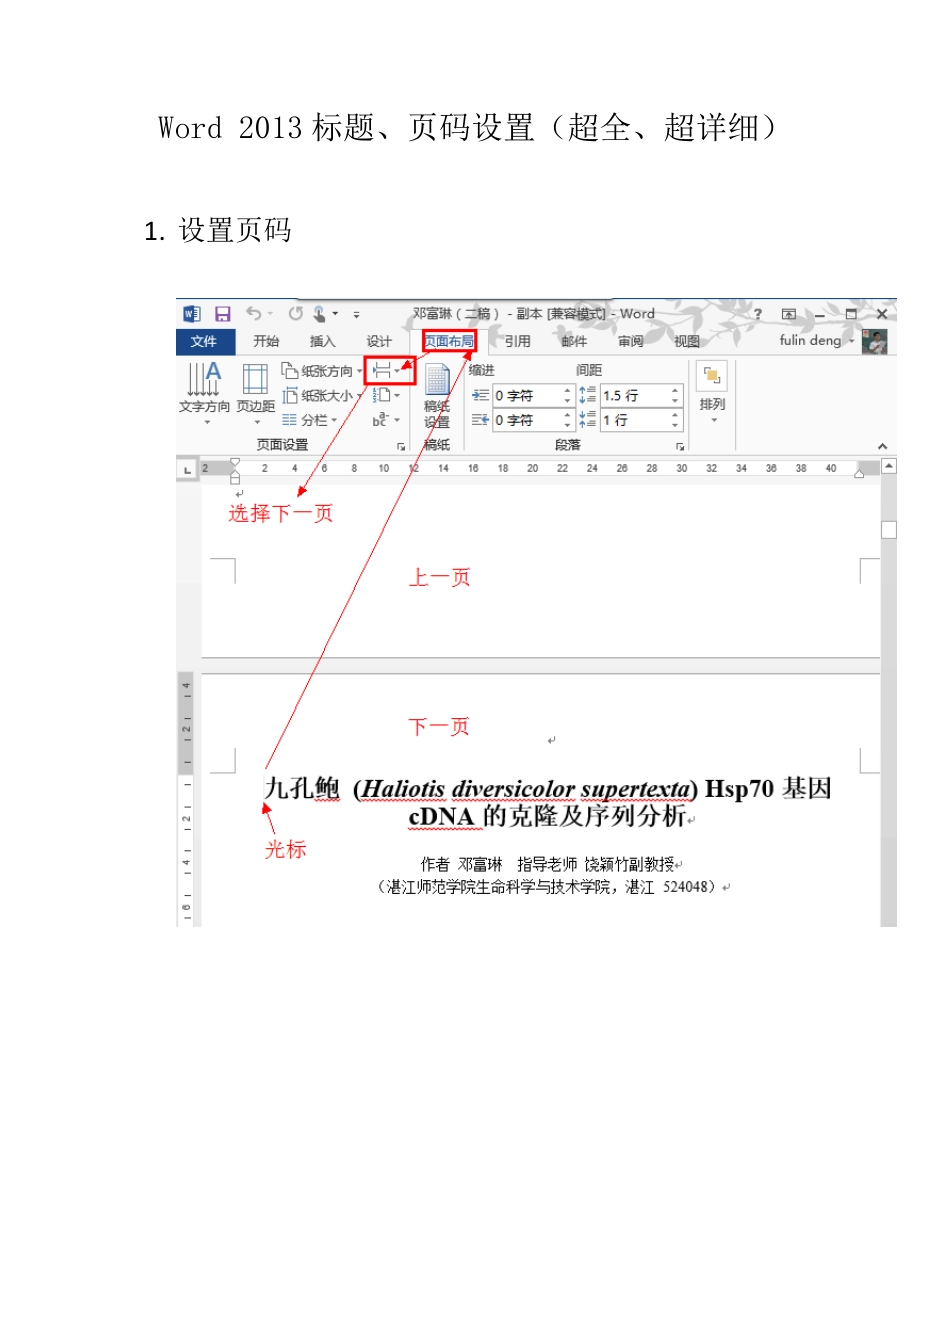This screenshot has width=950, height=1344.
Task: Click the author line 作者 邓富琳
Action: (x=462, y=864)
